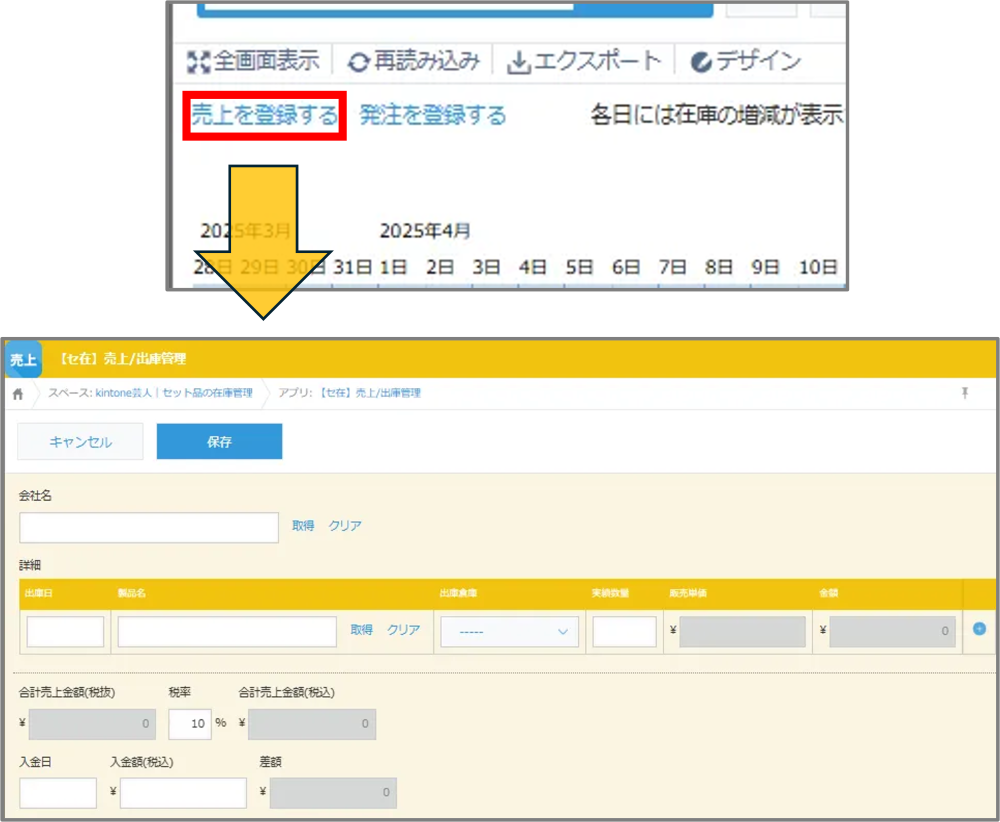1000x822 pixels.
Task: Click the 発注を登録する link
Action: point(432,115)
